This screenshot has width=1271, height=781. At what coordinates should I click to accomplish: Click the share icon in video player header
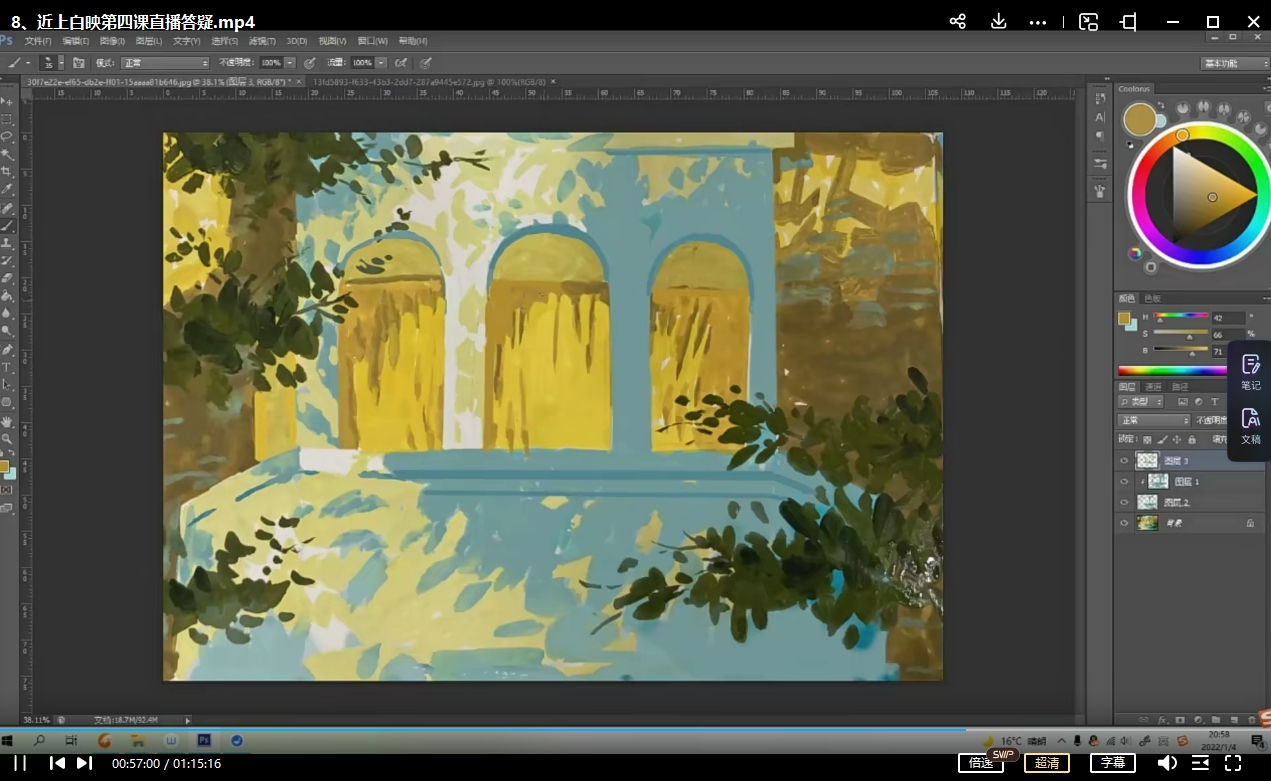coord(957,21)
